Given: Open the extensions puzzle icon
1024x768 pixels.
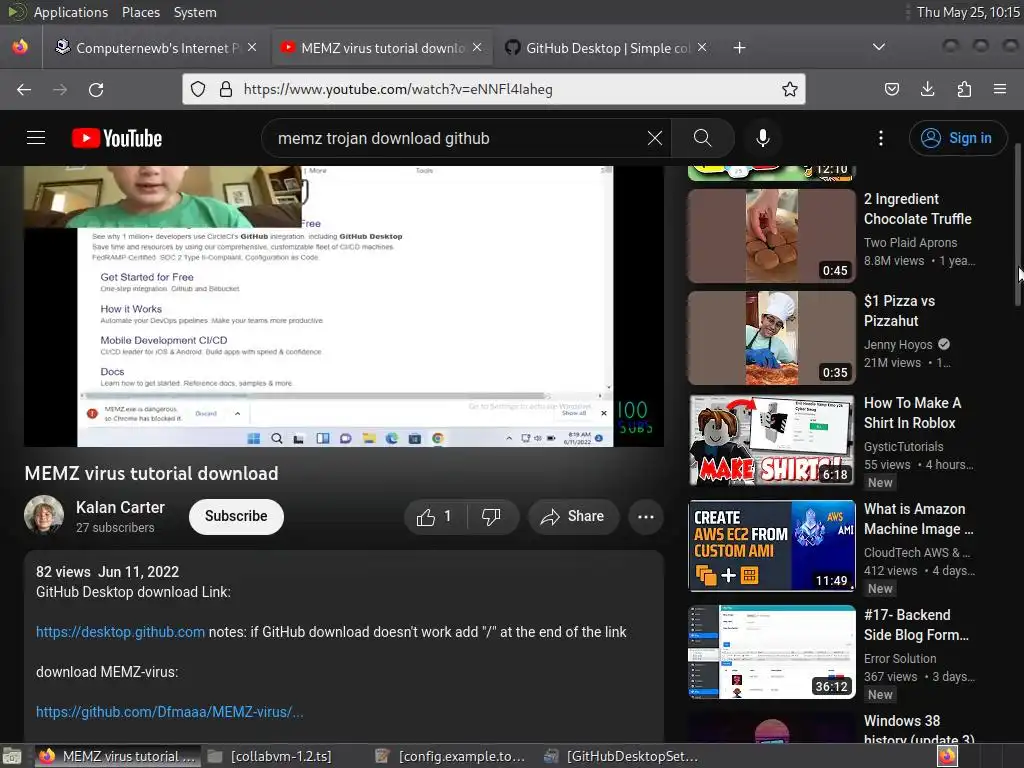Looking at the screenshot, I should tap(964, 89).
